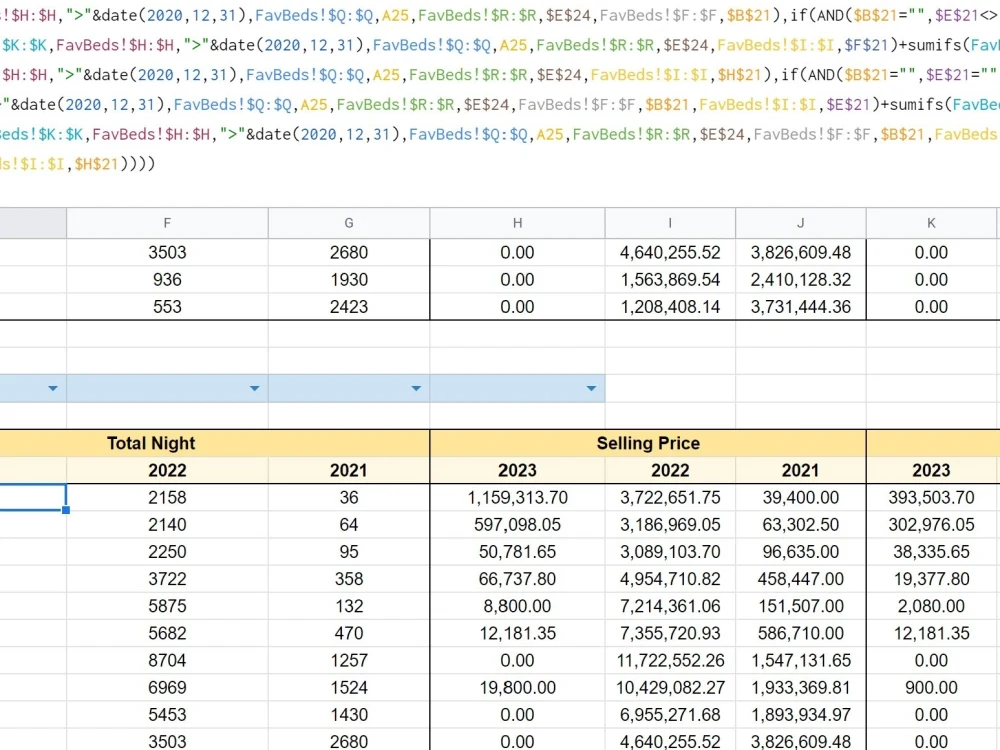1000x750 pixels.
Task: Select cell with value 132
Action: pyautogui.click(x=349, y=606)
